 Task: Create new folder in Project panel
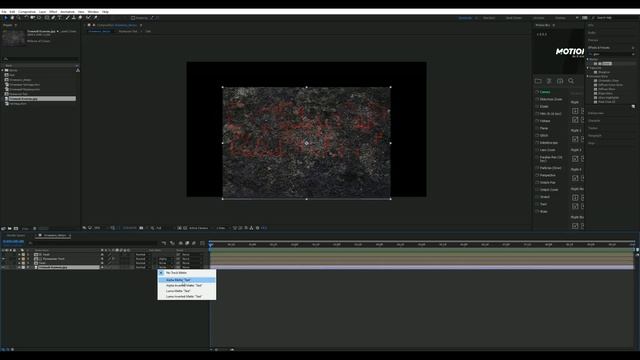coord(9,229)
